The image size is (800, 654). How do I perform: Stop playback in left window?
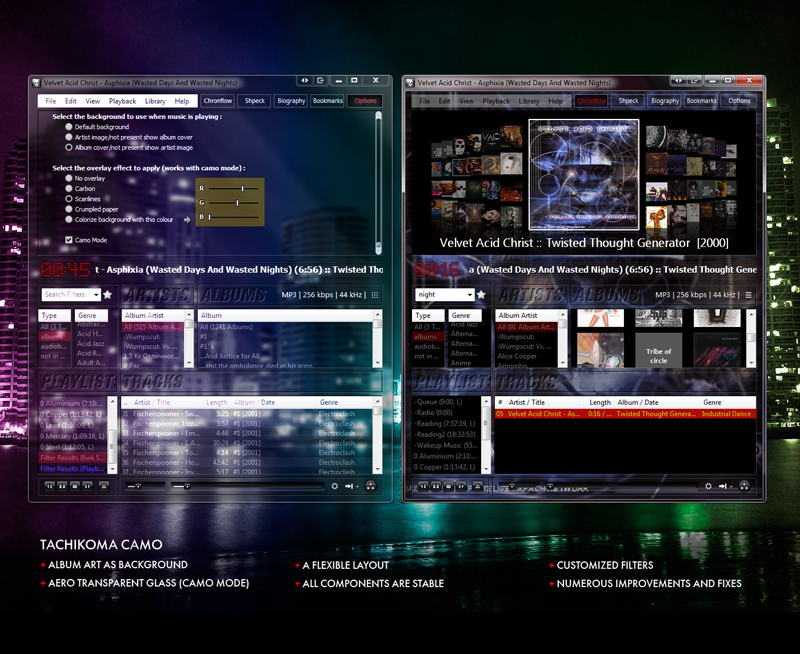(74, 486)
